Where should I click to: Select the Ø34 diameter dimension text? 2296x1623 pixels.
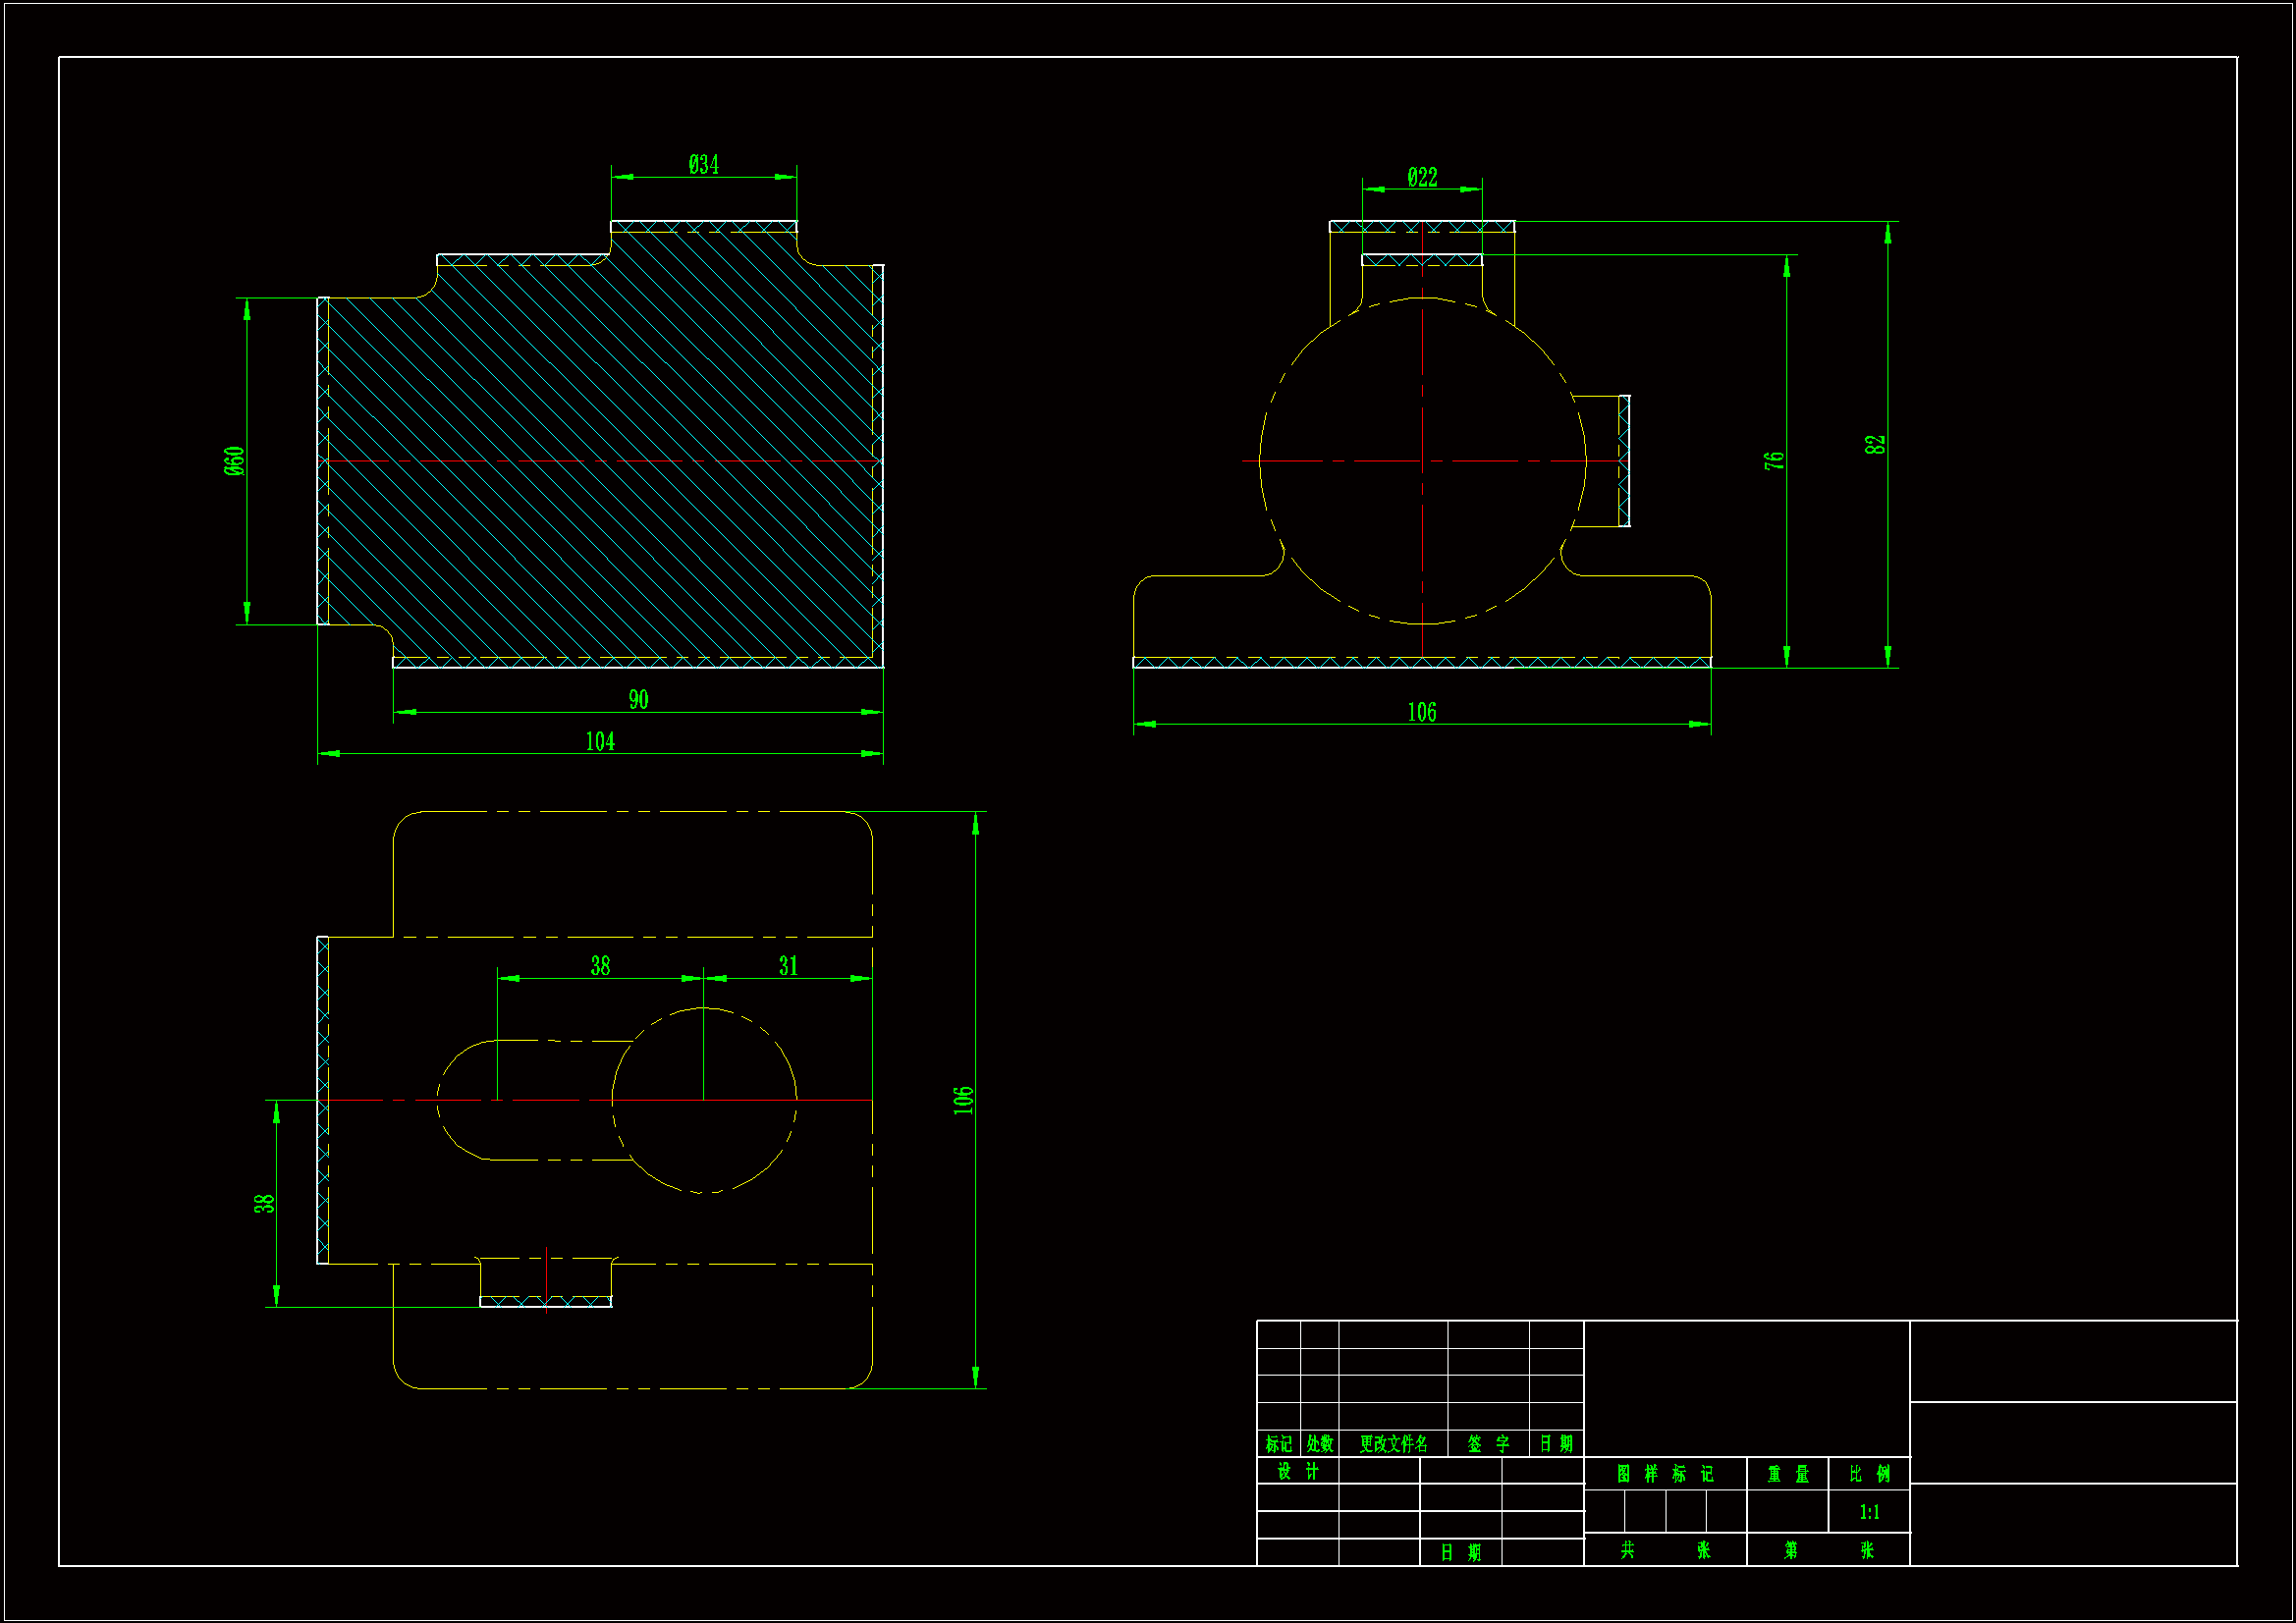pyautogui.click(x=703, y=164)
